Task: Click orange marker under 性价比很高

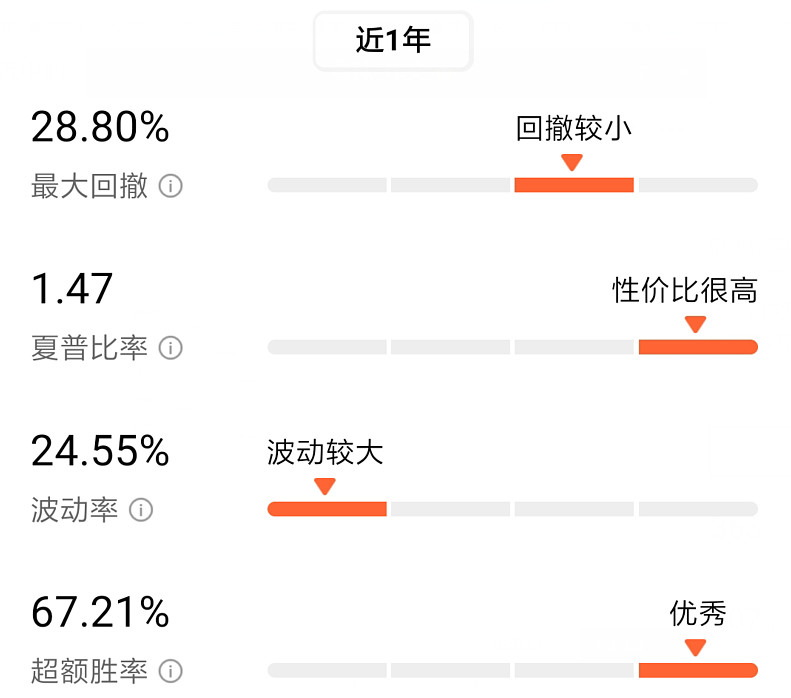Action: 695,324
